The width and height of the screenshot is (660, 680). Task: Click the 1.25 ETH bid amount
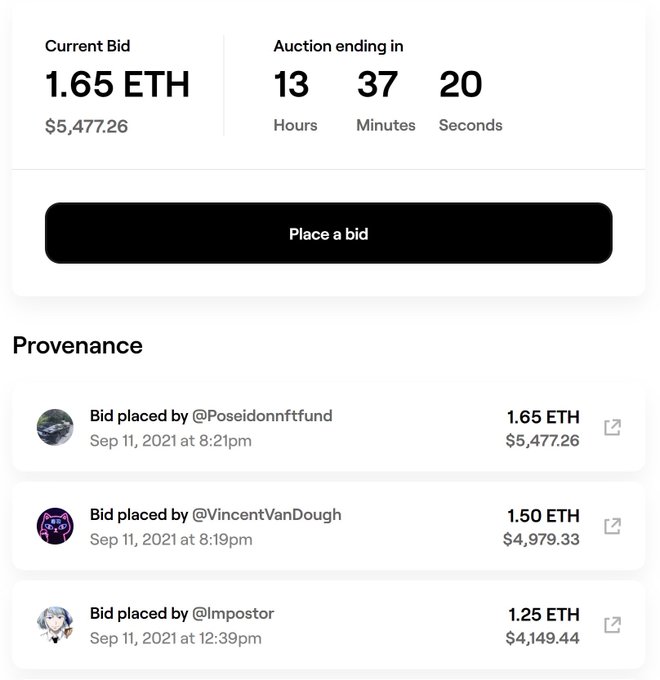point(543,615)
